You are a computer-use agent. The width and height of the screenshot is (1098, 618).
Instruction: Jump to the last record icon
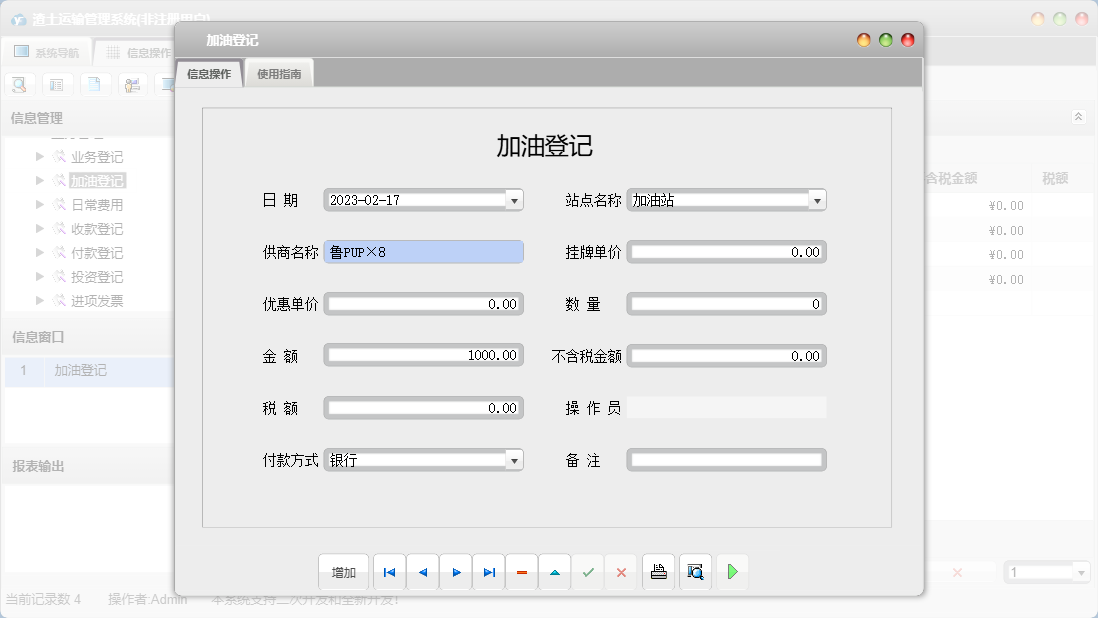click(488, 572)
